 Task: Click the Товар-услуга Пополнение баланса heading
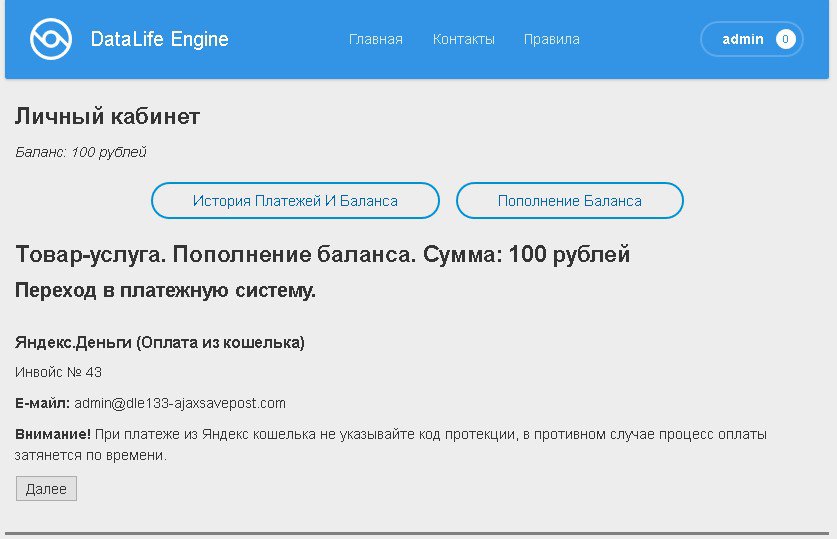point(322,255)
